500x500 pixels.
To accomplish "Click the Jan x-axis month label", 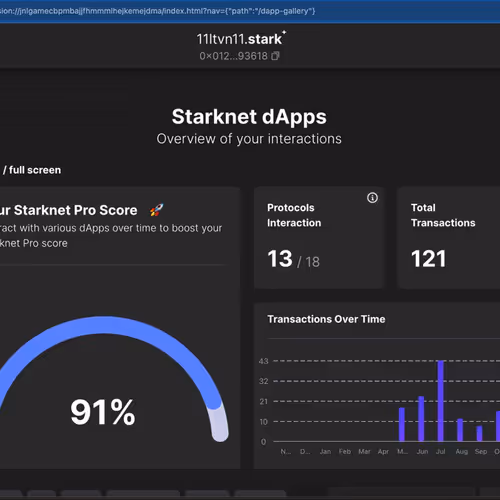I will tap(325, 452).
